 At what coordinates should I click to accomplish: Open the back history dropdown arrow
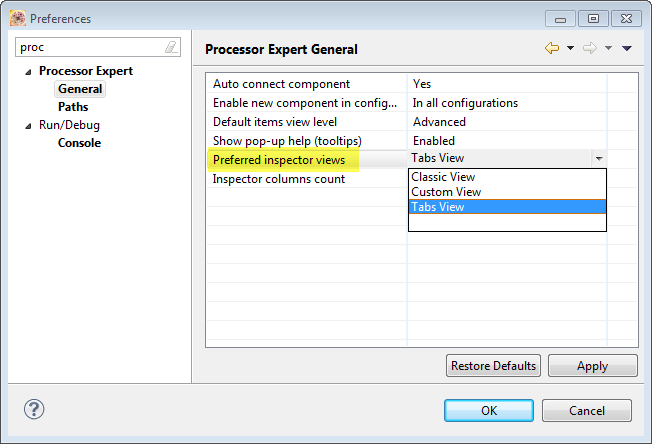[570, 48]
